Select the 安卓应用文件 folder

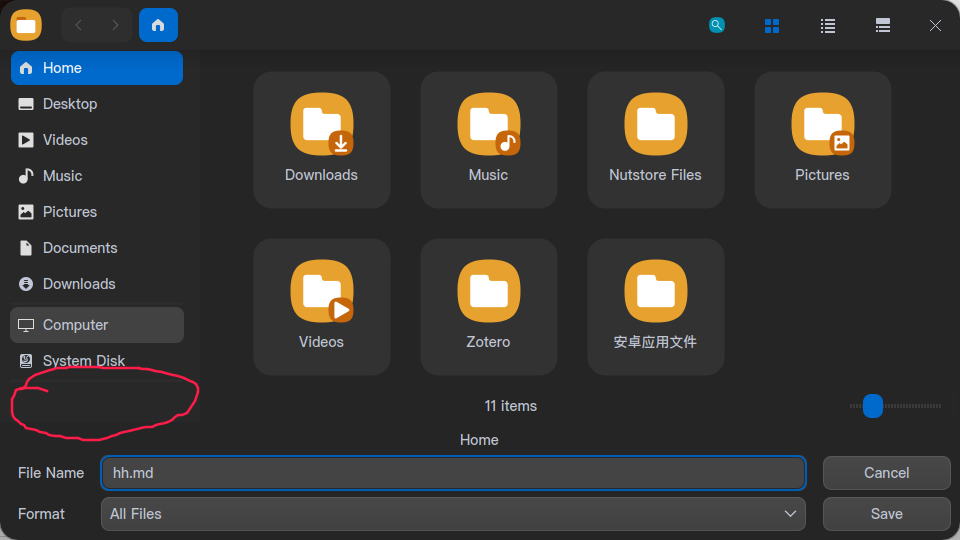click(x=656, y=307)
